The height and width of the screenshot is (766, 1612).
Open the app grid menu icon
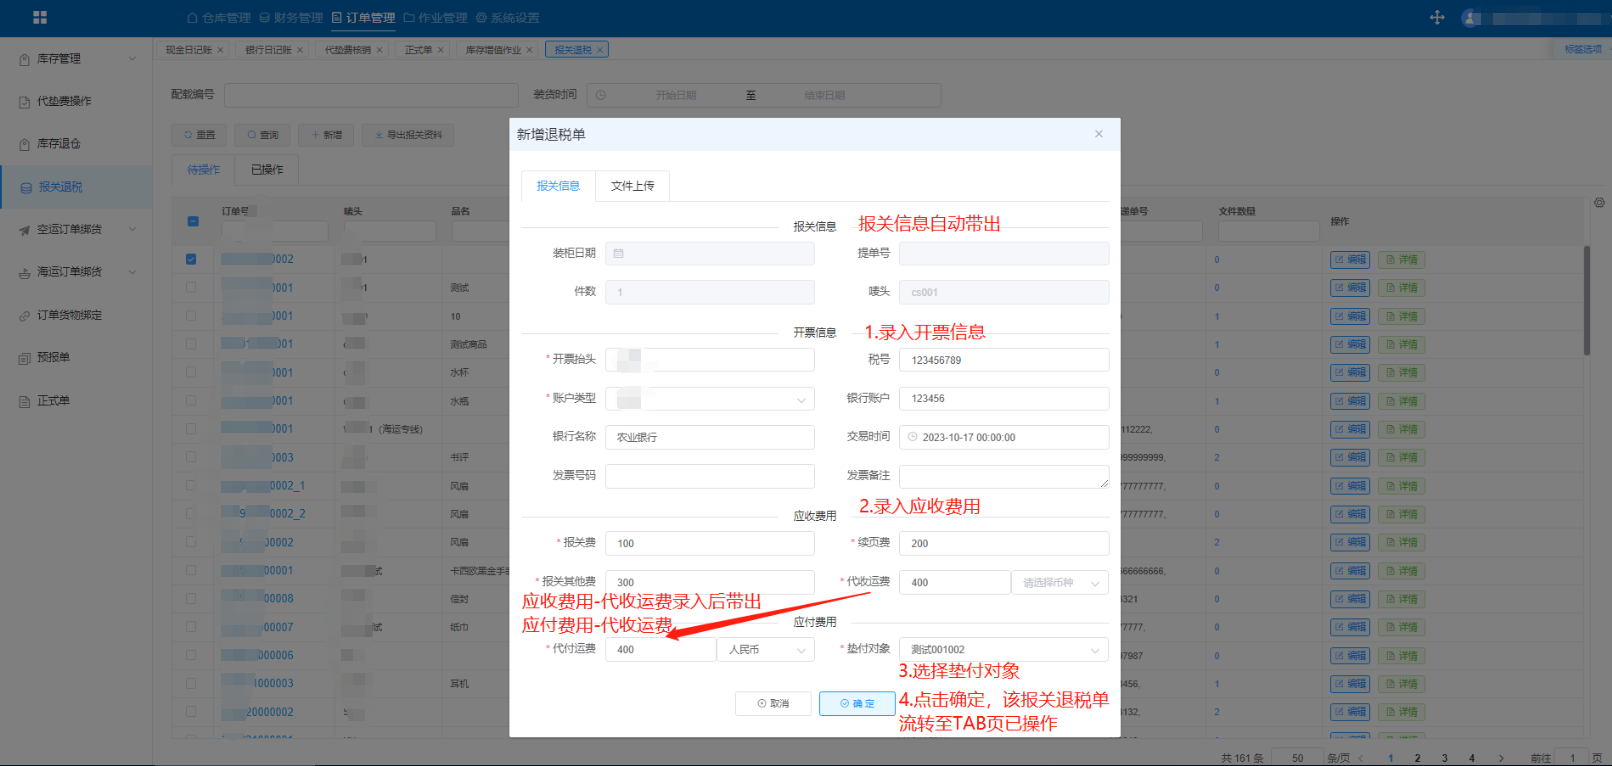click(x=40, y=18)
